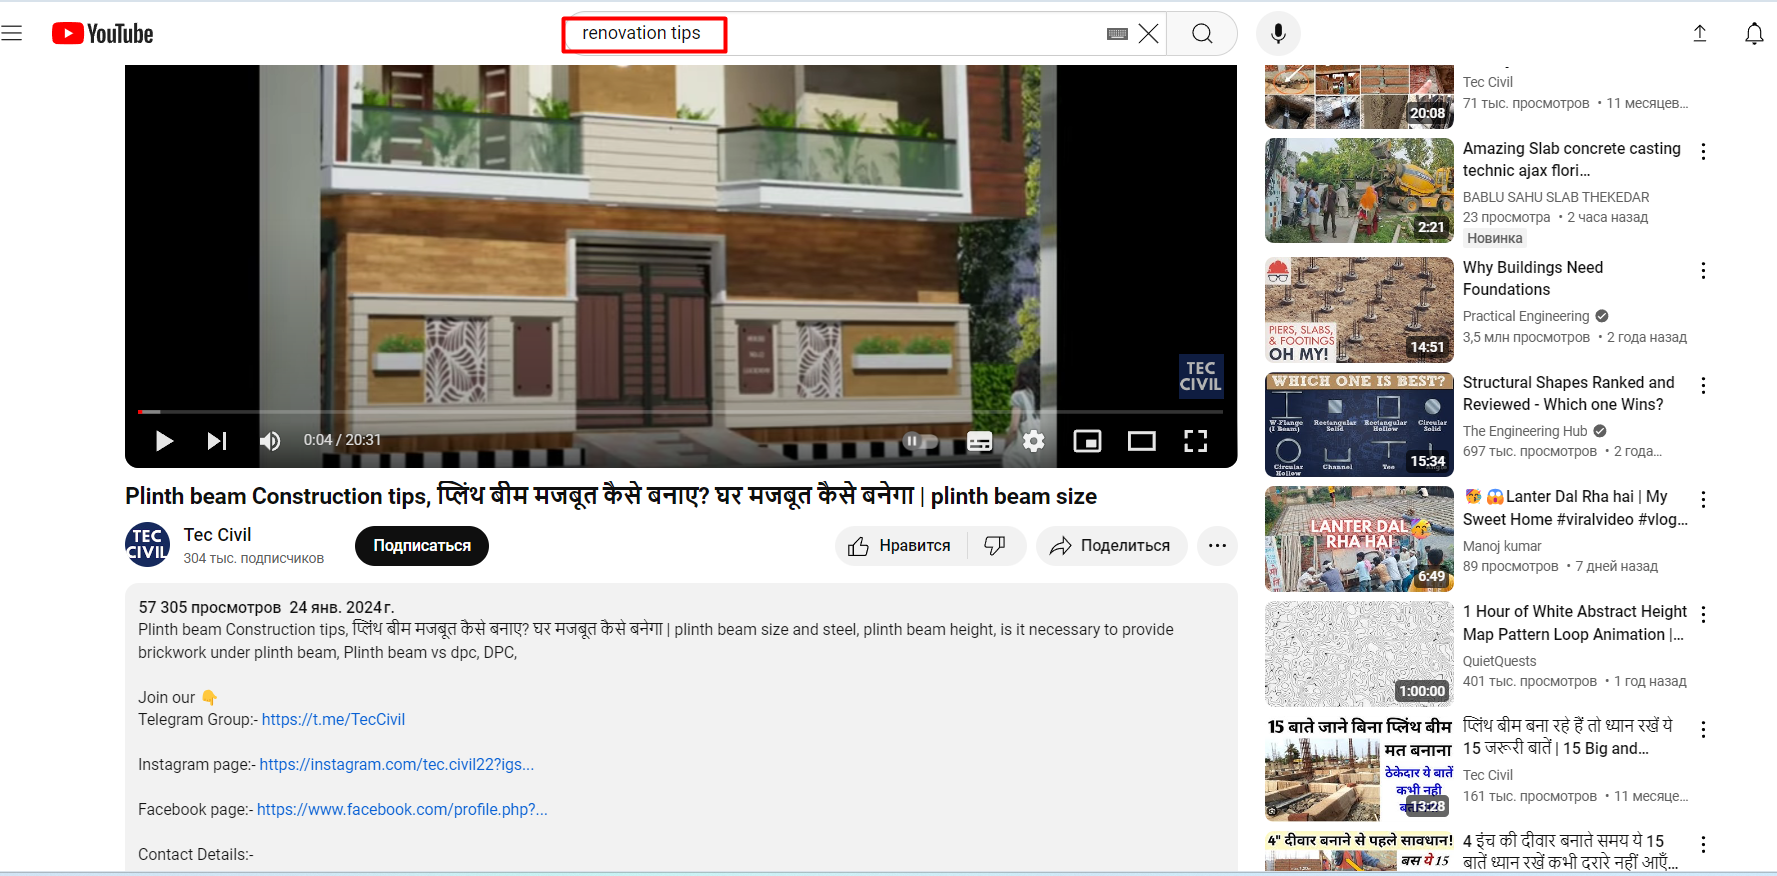This screenshot has width=1777, height=876.
Task: Toggle subtitles in the player
Action: point(980,441)
